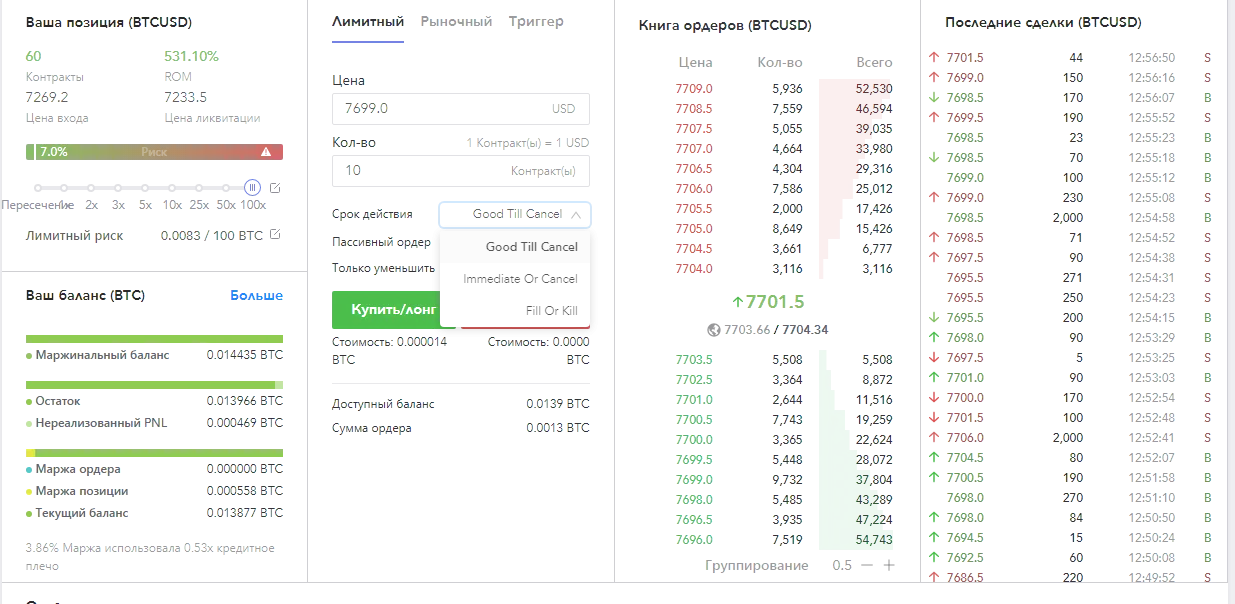Click the Всего column header in order book
Image resolution: width=1235 pixels, height=604 pixels.
pyautogui.click(x=875, y=63)
